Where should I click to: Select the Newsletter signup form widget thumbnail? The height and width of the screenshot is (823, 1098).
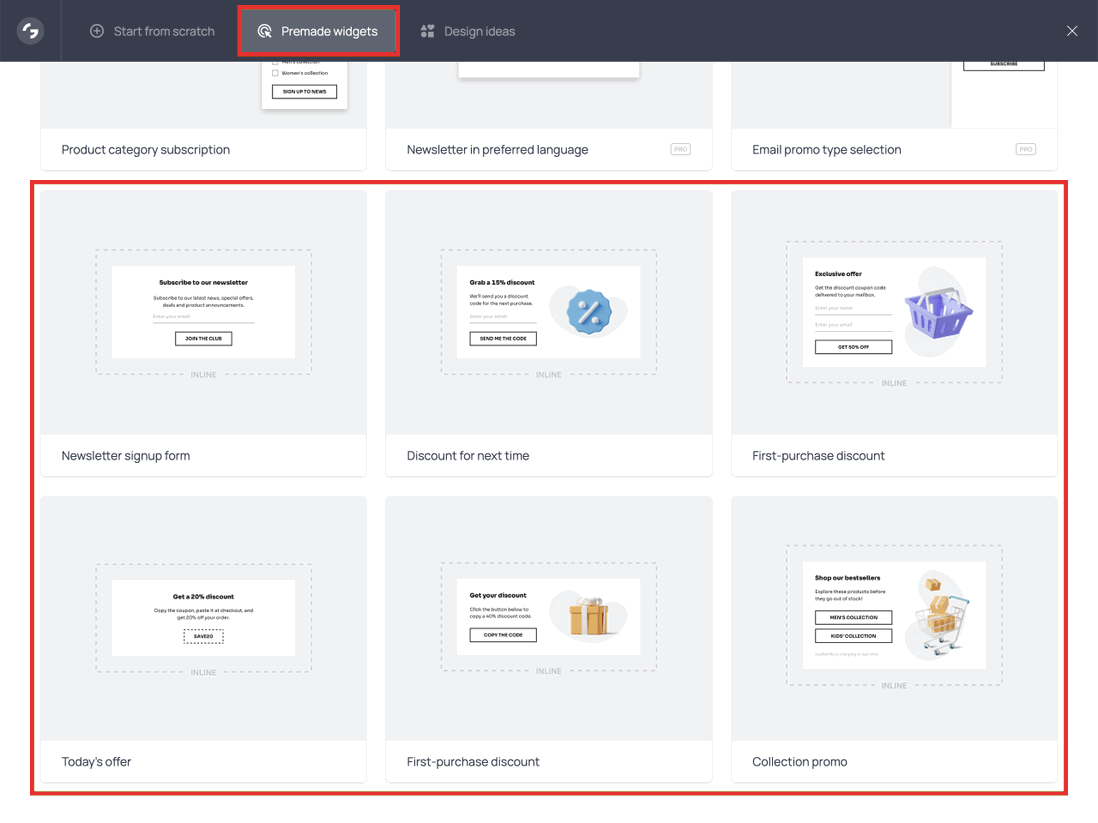203,311
